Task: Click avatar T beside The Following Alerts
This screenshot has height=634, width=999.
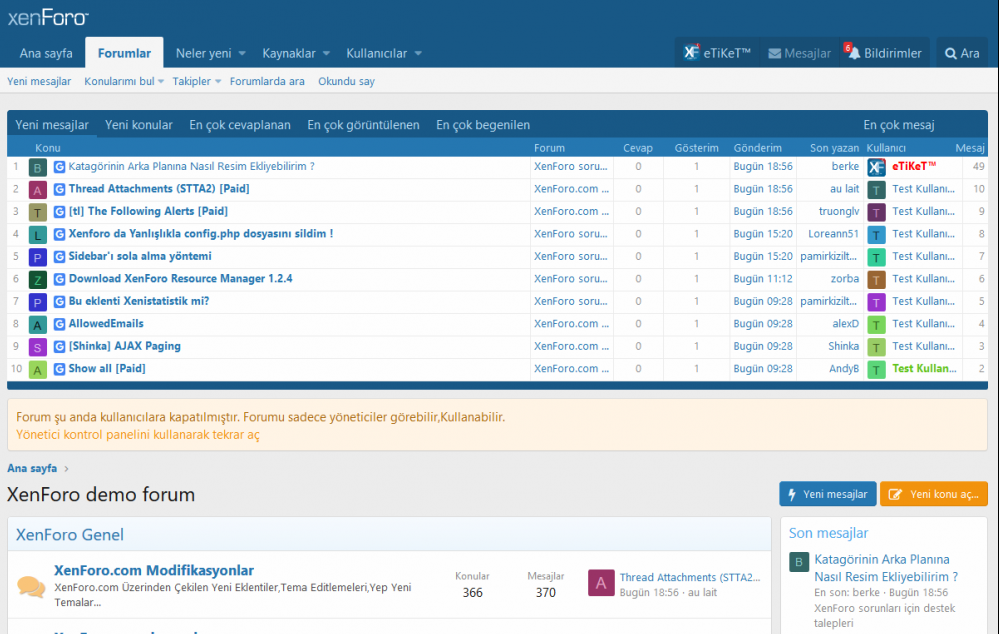Action: tap(38, 212)
